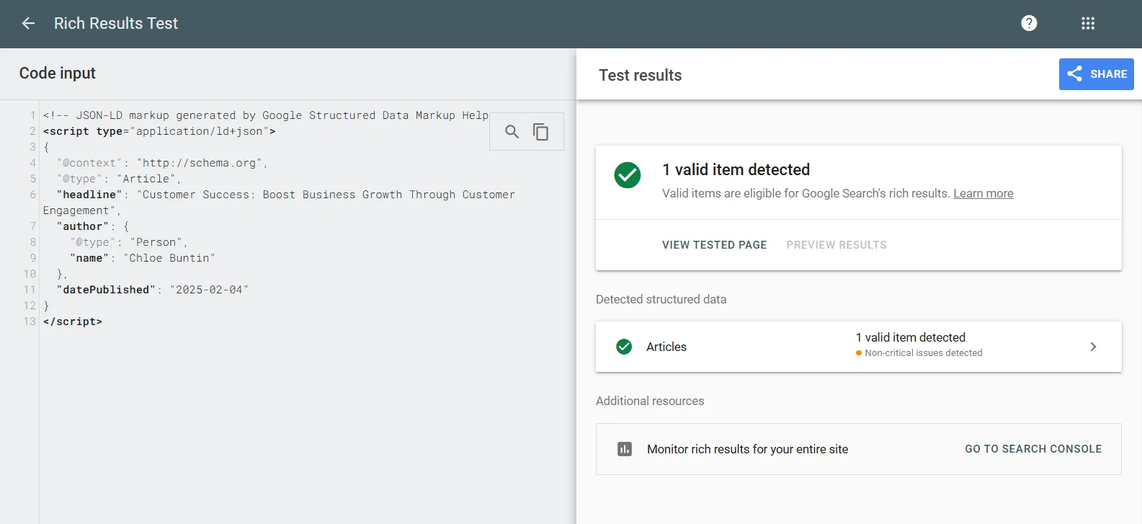The image size is (1142, 524).
Task: Click PREVIEW RESULTS
Action: pos(836,245)
